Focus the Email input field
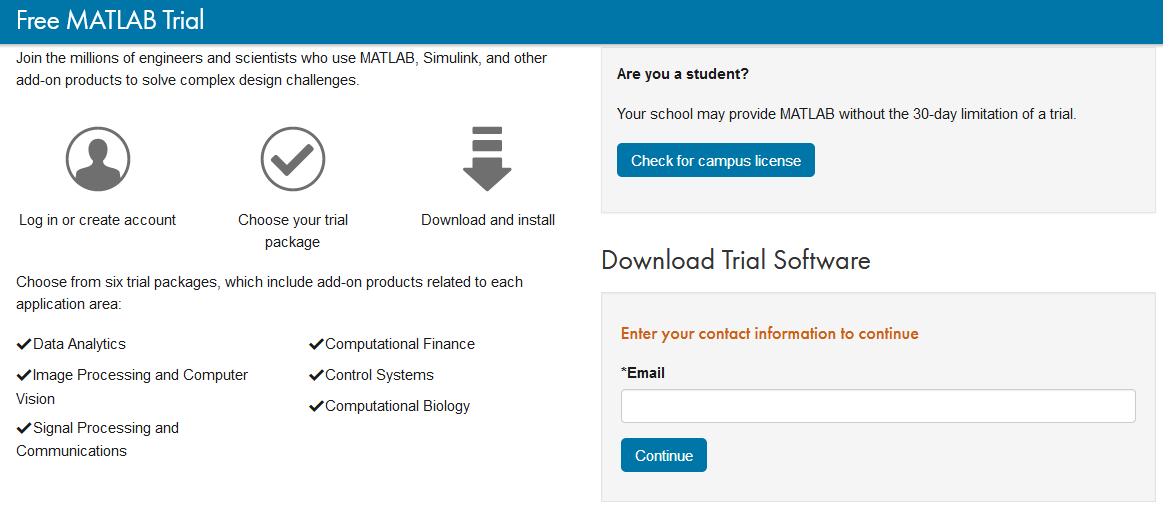 point(877,406)
